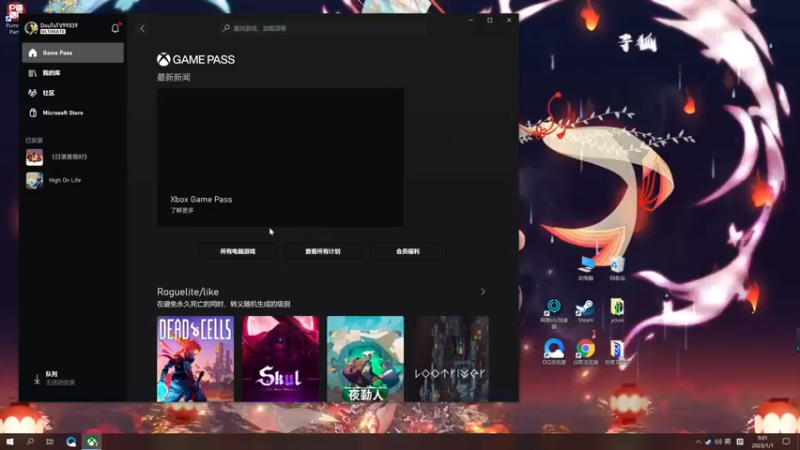Open the action center notification icon
800x450 pixels.
click(x=786, y=442)
